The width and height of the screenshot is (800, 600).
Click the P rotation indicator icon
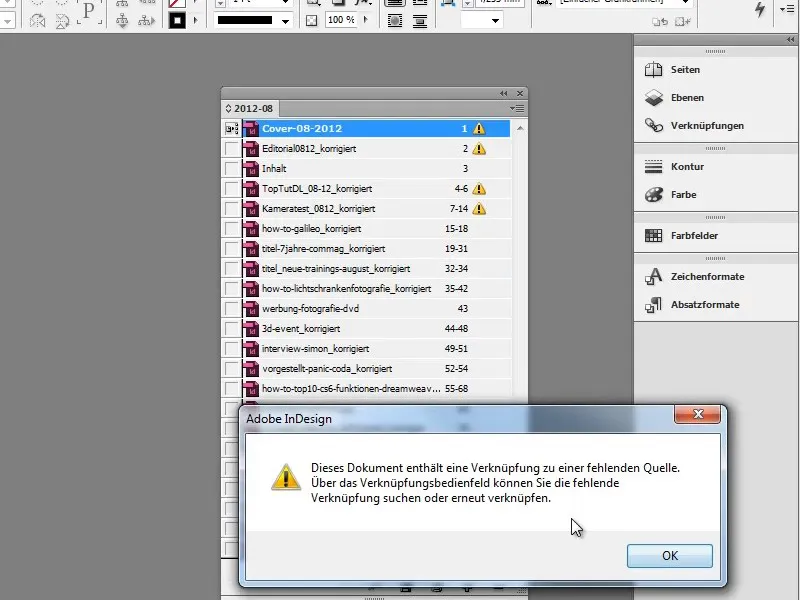pos(89,12)
